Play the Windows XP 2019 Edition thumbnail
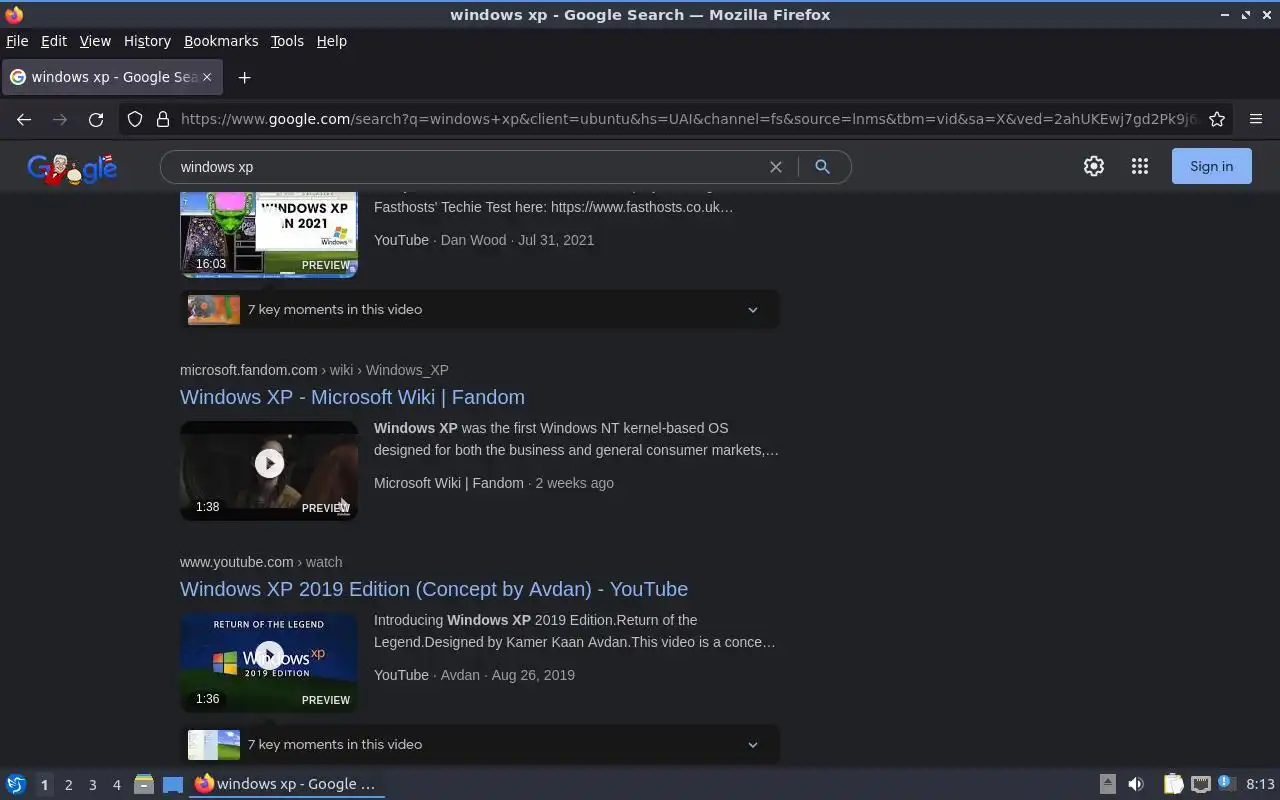The image size is (1280, 800). 269,662
